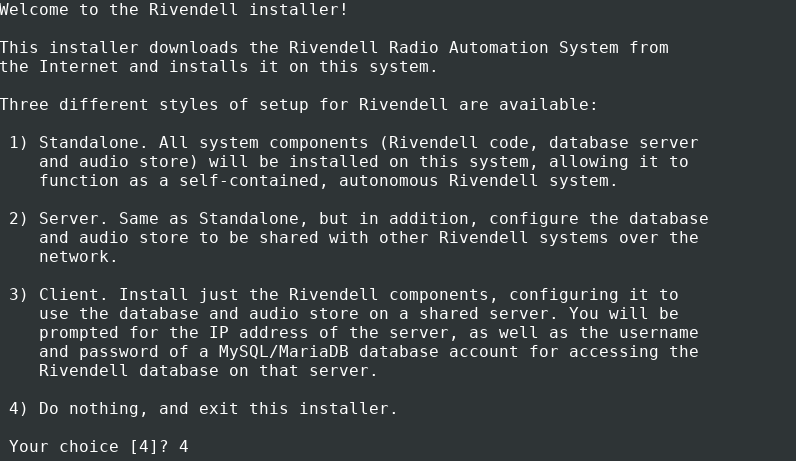The width and height of the screenshot is (796, 461).
Task: Select the "1)" option number marker
Action: [19, 142]
